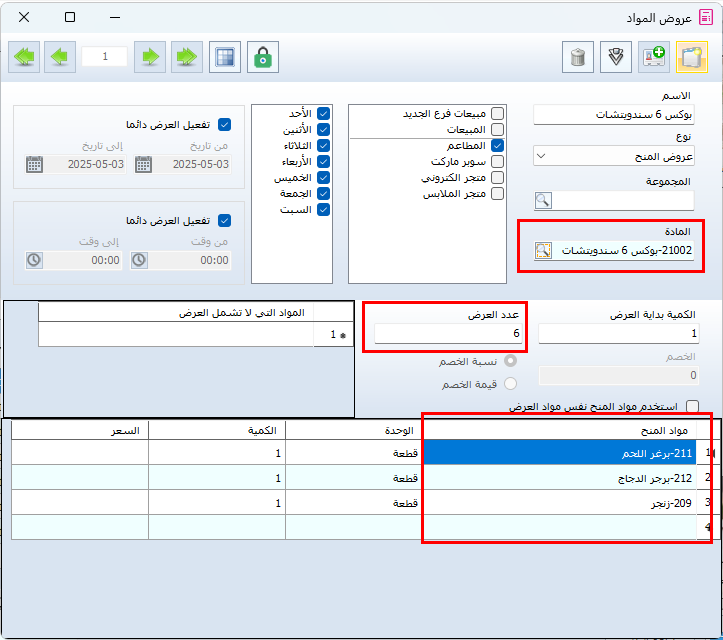The image size is (723, 640).
Task: Open search icon in المادة field
Action: tap(543, 250)
